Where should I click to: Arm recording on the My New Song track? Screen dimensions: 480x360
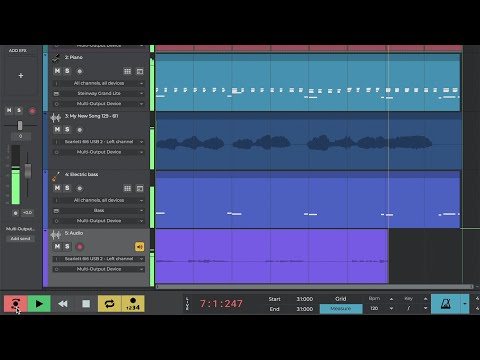(79, 130)
